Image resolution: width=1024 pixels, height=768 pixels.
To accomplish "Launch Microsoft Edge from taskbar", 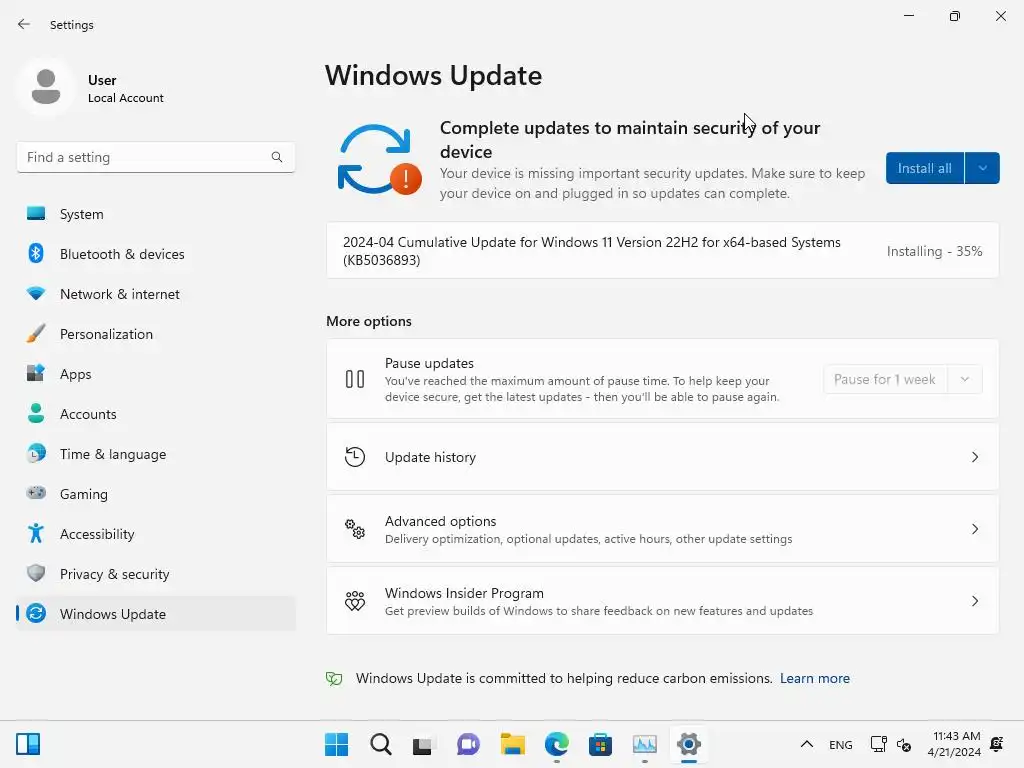I will click(x=556, y=744).
